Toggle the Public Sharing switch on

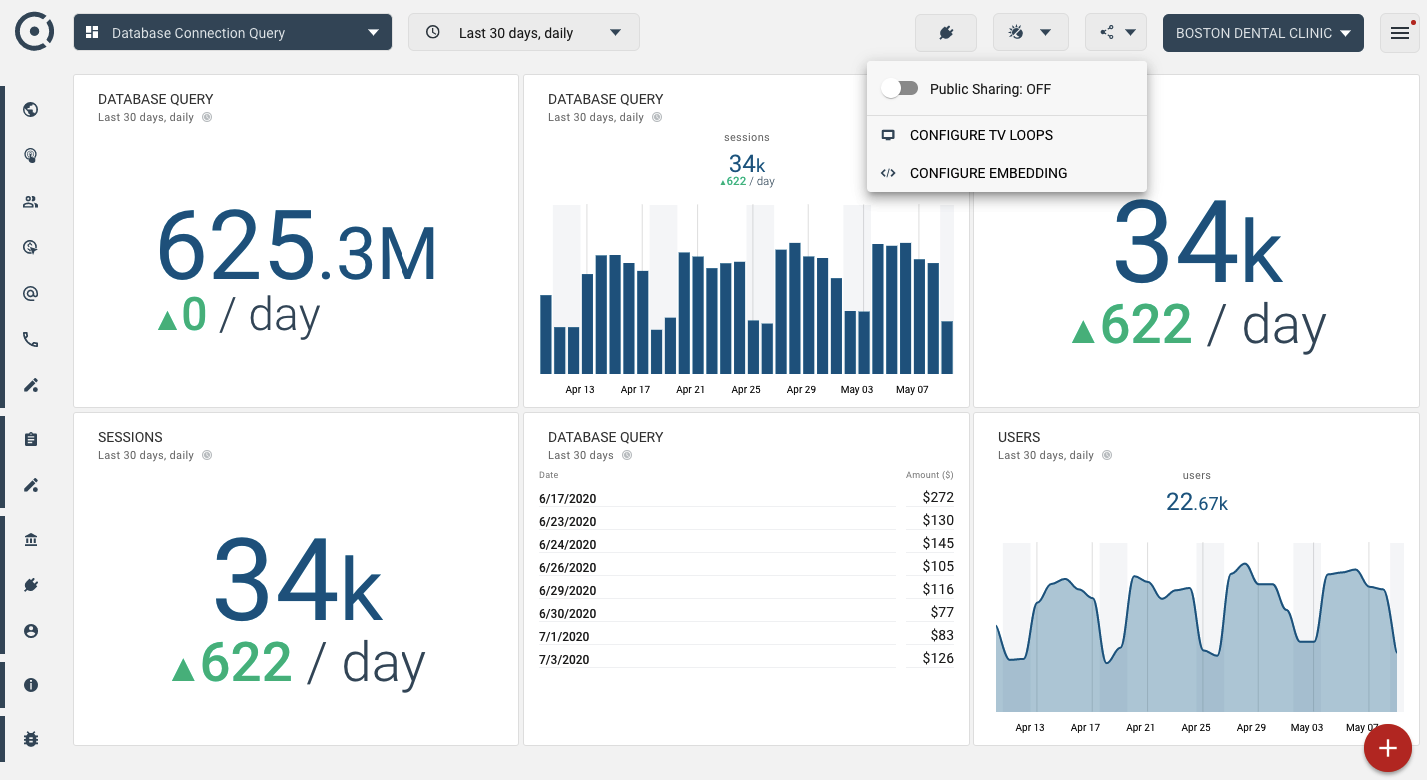(900, 89)
